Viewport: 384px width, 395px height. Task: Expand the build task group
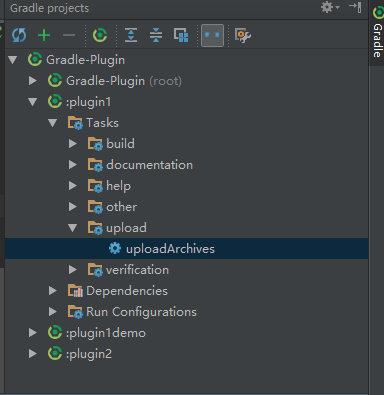[x=73, y=144]
